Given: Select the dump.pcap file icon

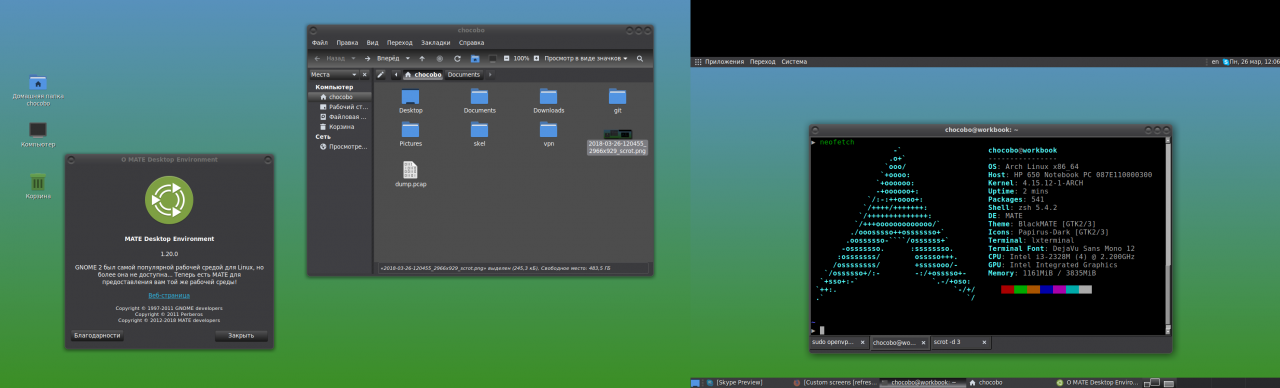Looking at the screenshot, I should click(410, 170).
